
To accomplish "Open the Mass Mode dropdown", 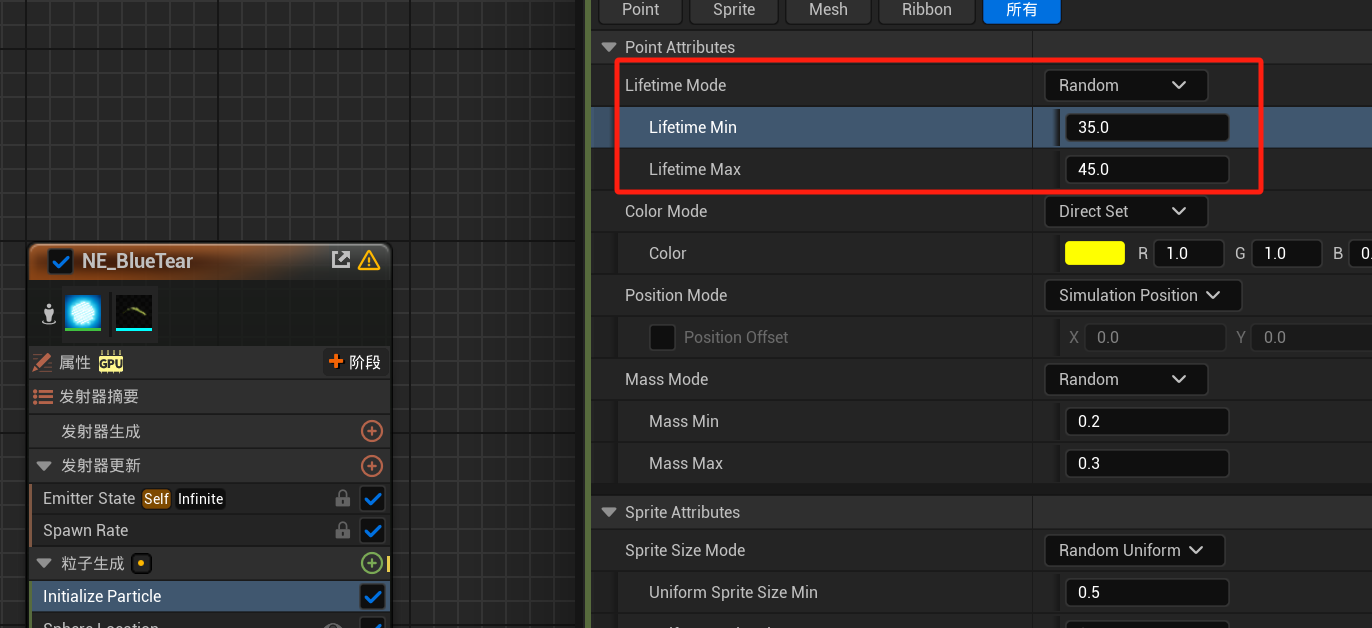I will [x=1126, y=379].
